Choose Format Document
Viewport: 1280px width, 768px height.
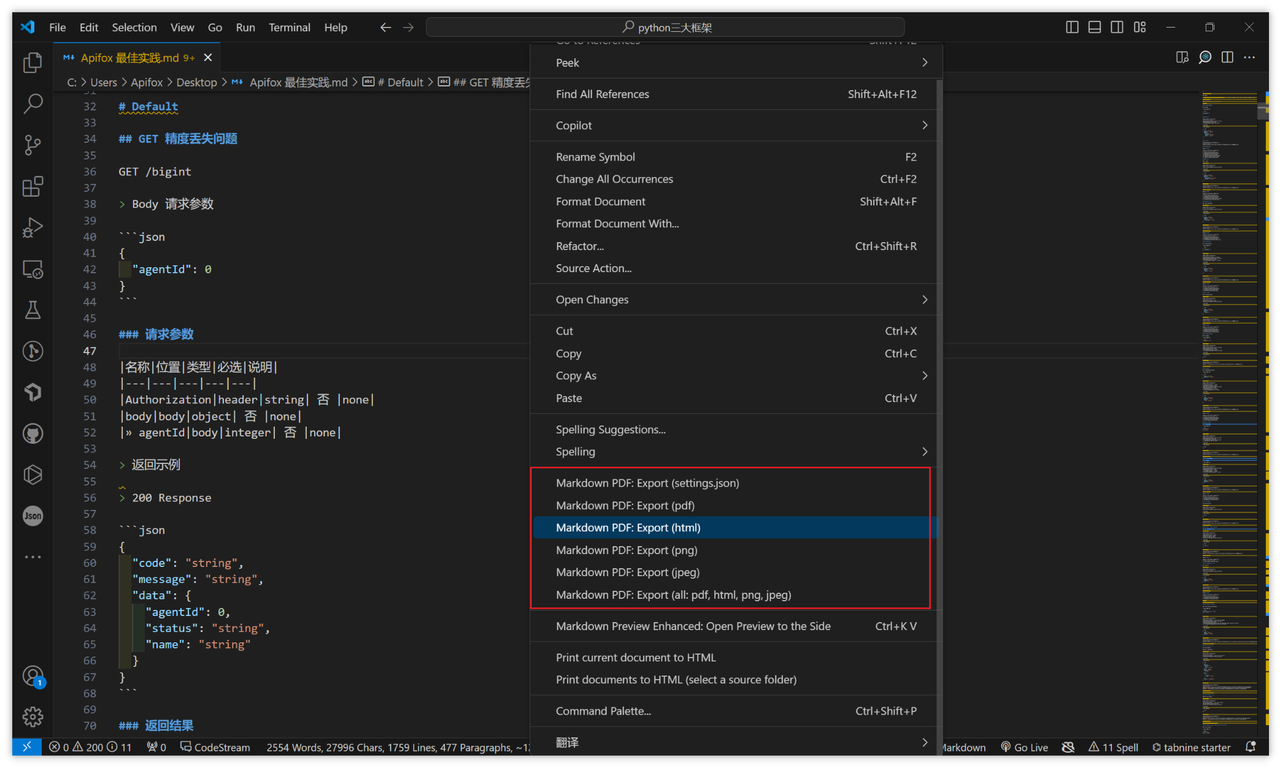733,201
